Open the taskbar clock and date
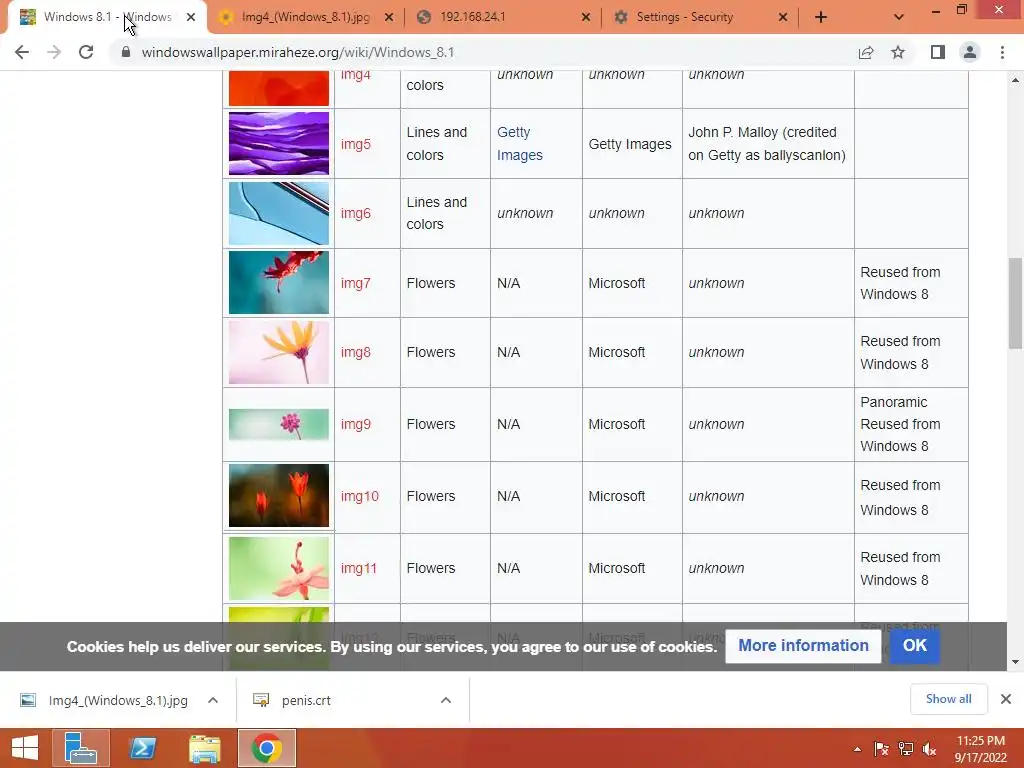 point(981,749)
